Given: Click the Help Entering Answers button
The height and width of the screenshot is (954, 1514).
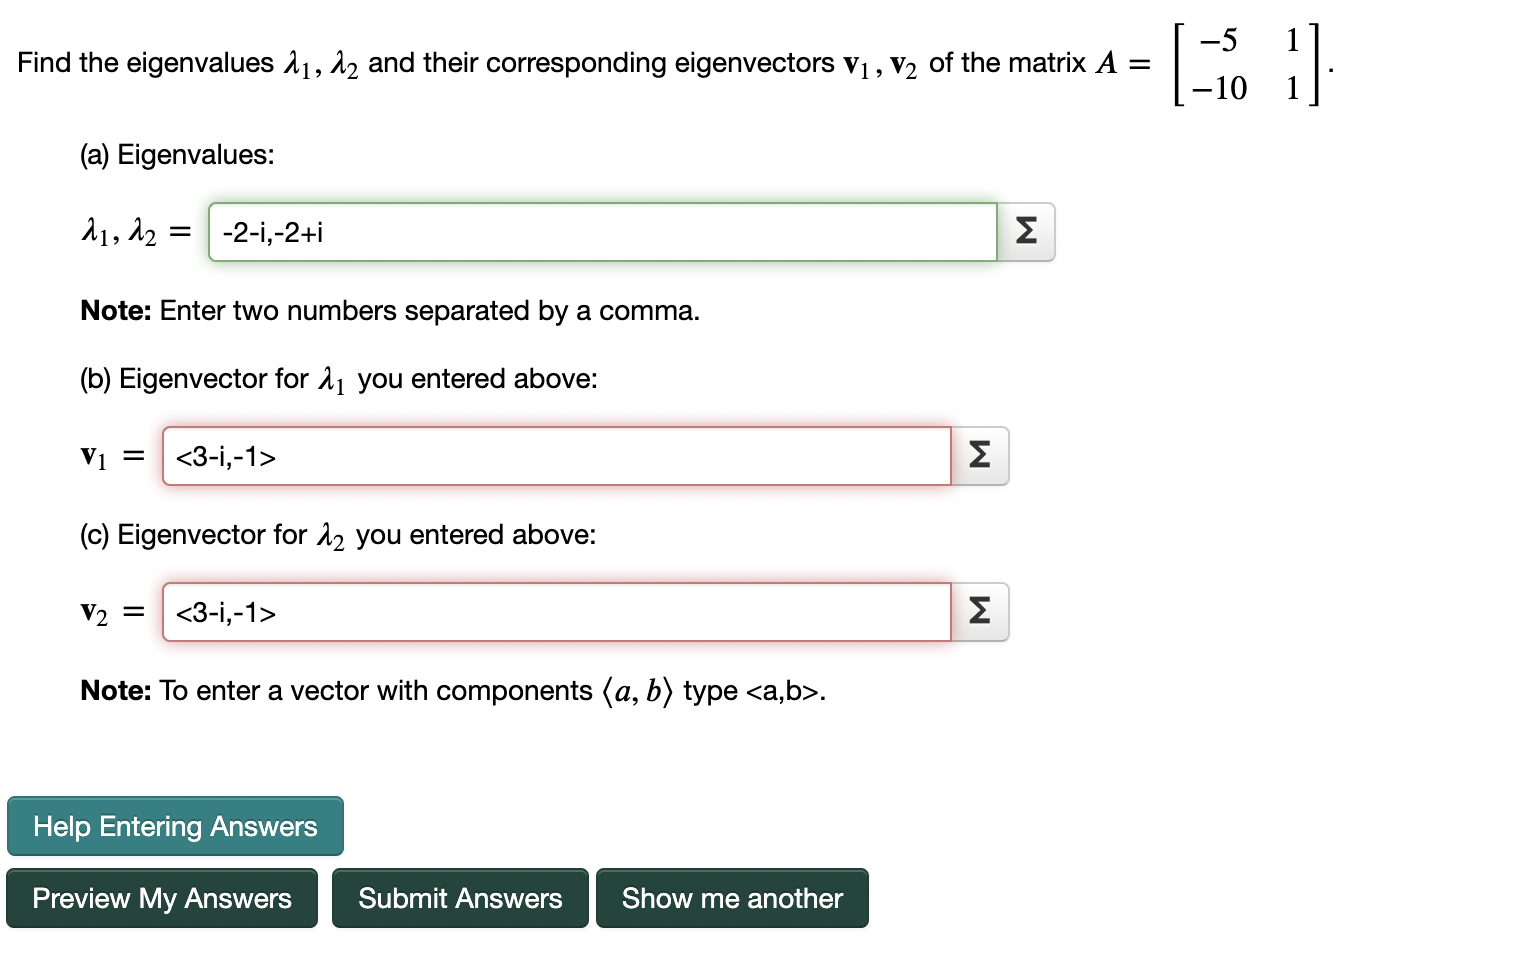Looking at the screenshot, I should [174, 826].
